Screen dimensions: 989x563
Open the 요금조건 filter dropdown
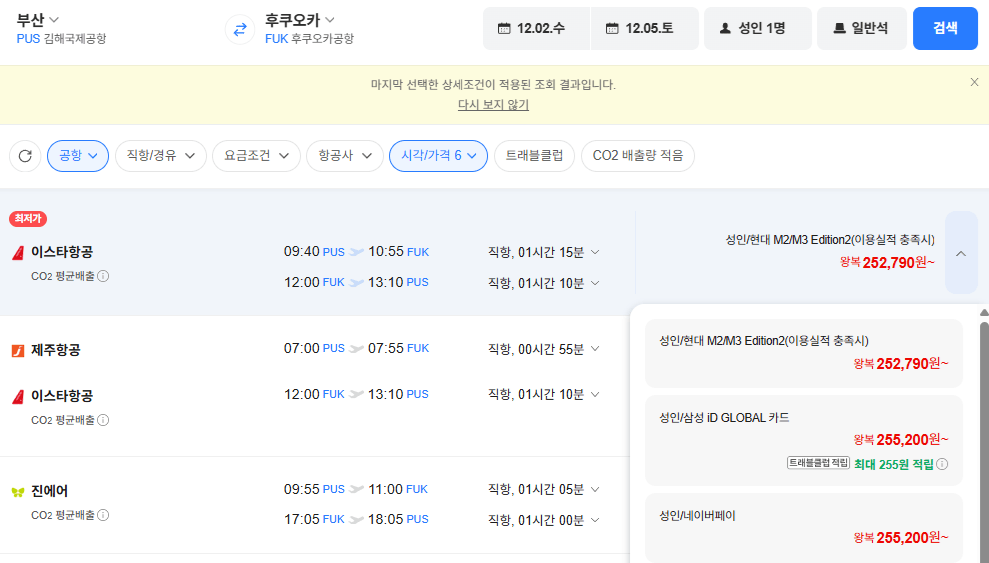[x=256, y=156]
